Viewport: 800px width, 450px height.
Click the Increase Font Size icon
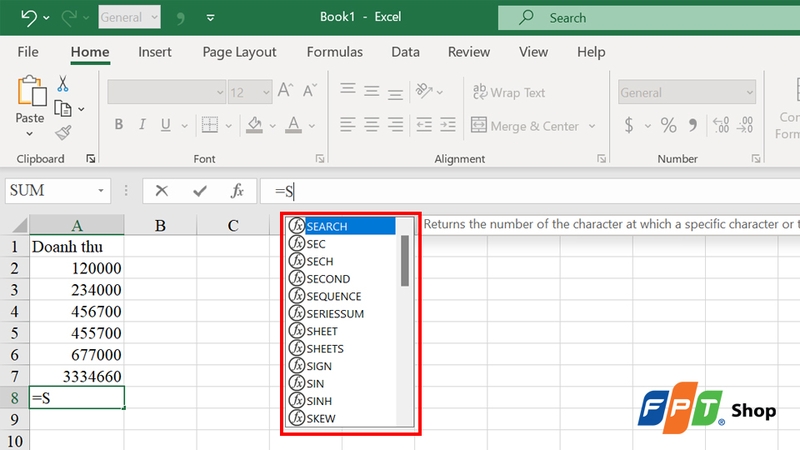[x=285, y=90]
